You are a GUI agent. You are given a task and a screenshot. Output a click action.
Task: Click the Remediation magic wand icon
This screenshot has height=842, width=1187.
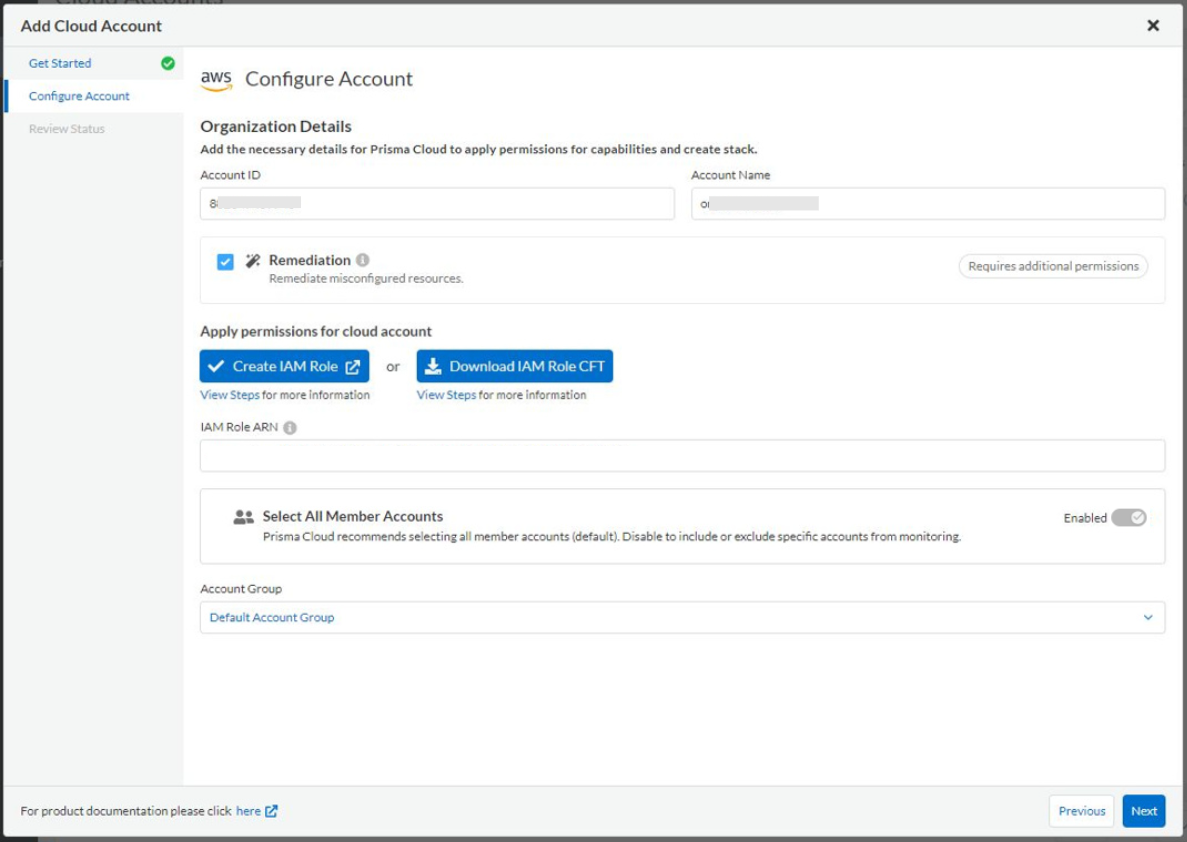(253, 260)
